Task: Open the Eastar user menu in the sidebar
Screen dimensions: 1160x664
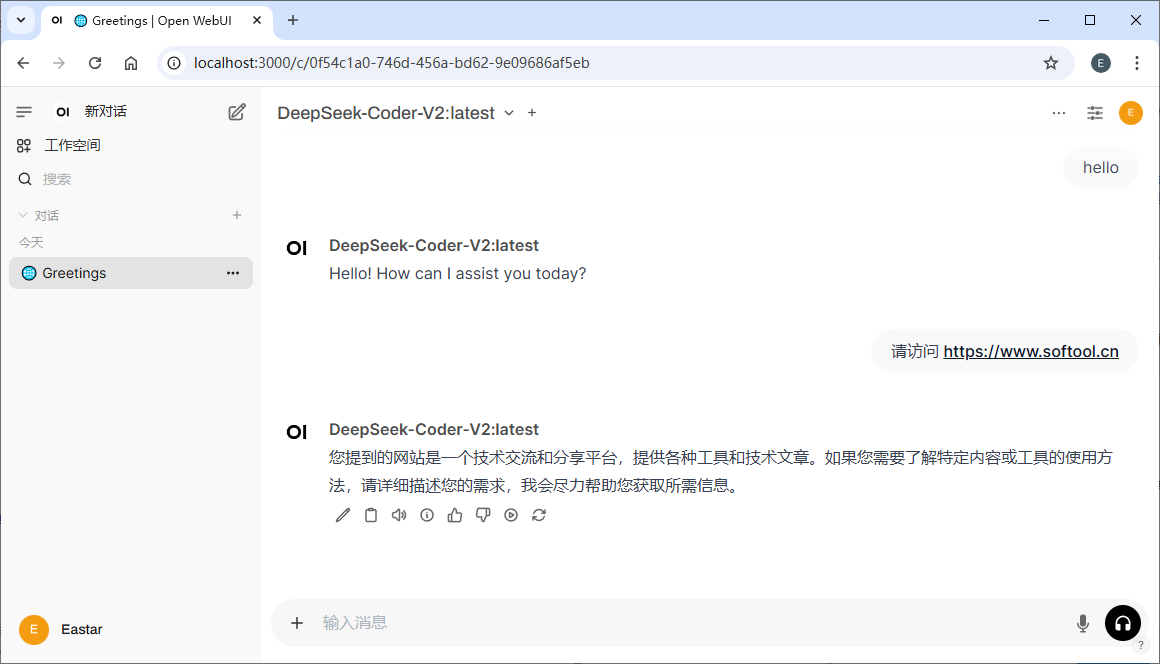Action: (61, 629)
